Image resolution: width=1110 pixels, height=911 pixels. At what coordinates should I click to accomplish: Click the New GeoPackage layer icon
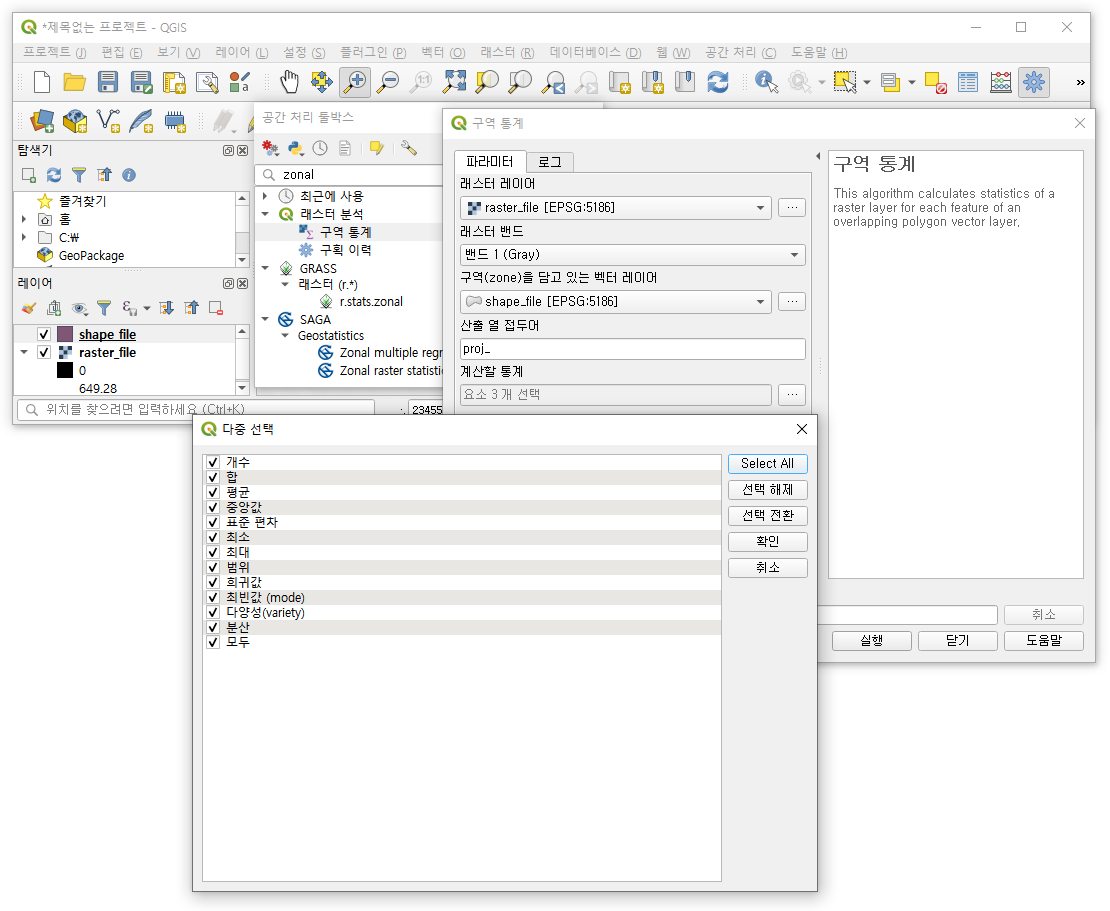tap(75, 121)
